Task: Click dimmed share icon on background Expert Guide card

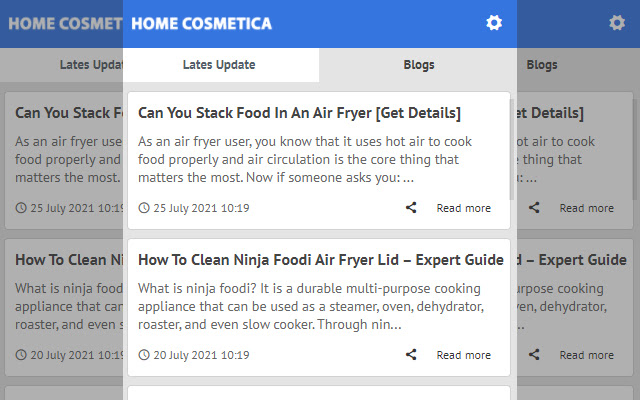Action: click(x=534, y=354)
